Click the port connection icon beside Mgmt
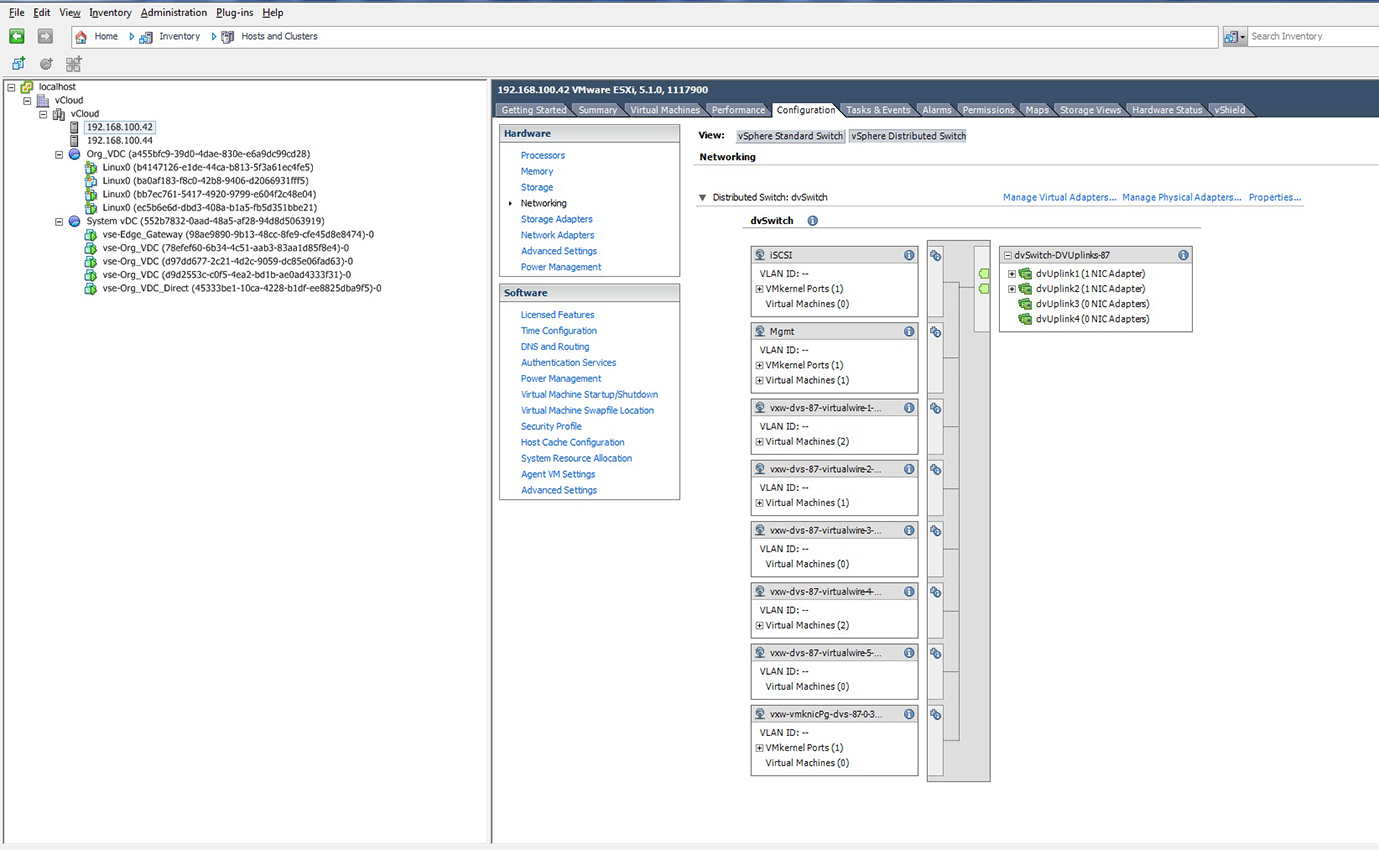Viewport: 1379px width, 850px height. [x=936, y=332]
